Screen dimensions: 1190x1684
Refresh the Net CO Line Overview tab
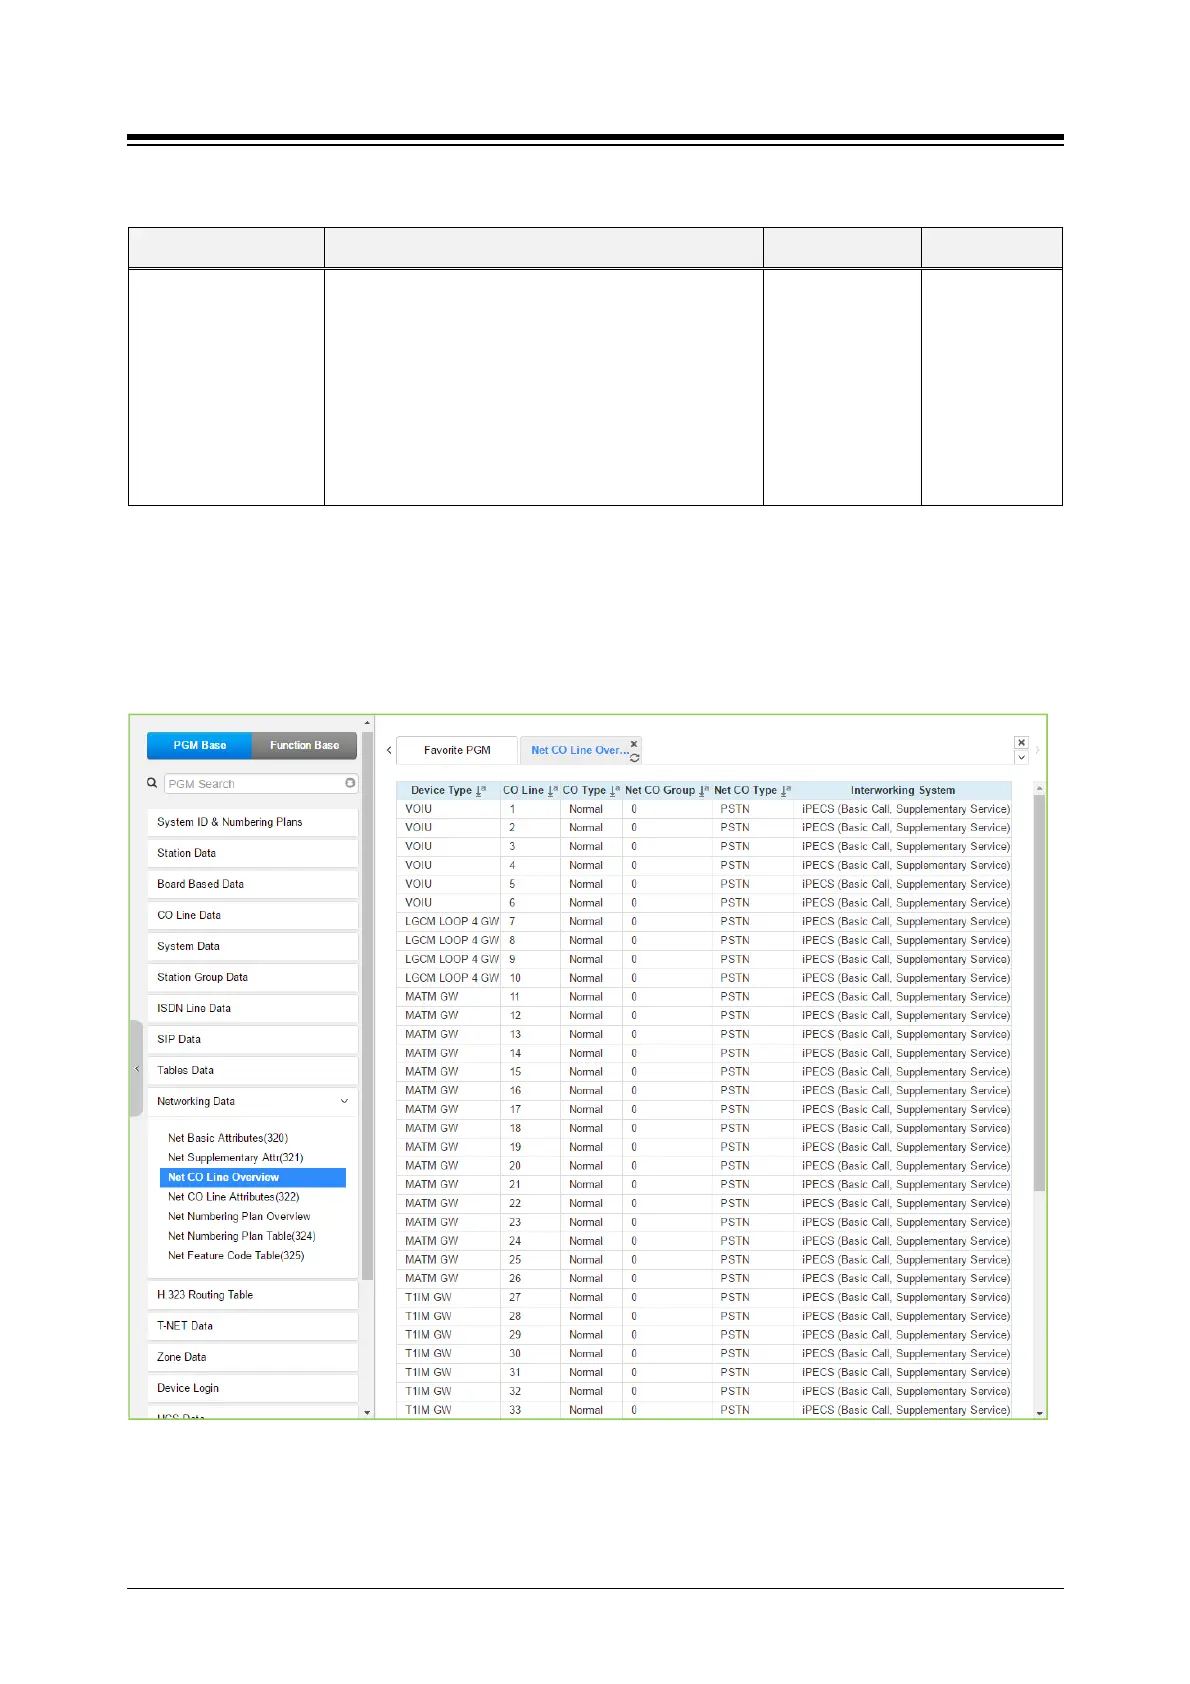pos(634,757)
